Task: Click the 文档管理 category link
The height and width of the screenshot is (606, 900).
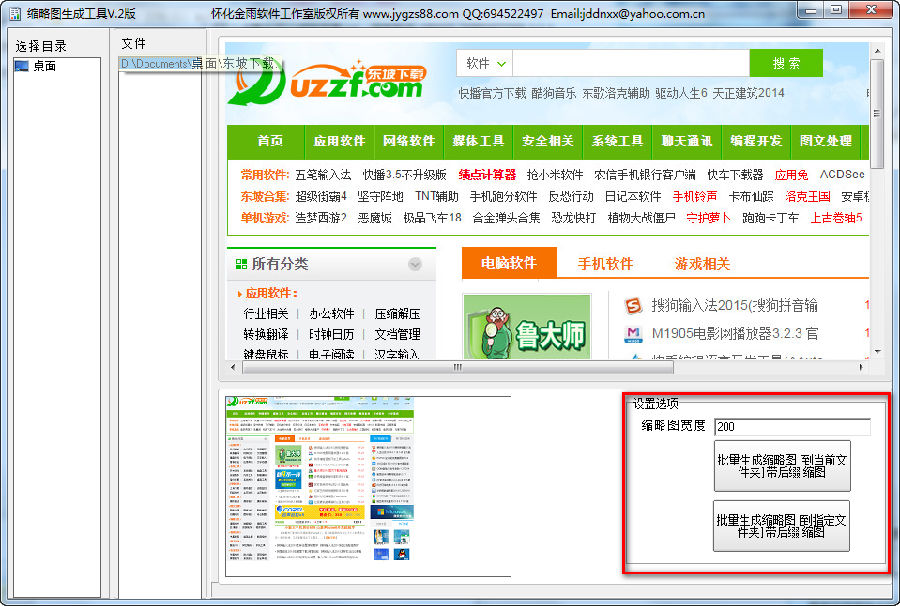Action: point(397,335)
